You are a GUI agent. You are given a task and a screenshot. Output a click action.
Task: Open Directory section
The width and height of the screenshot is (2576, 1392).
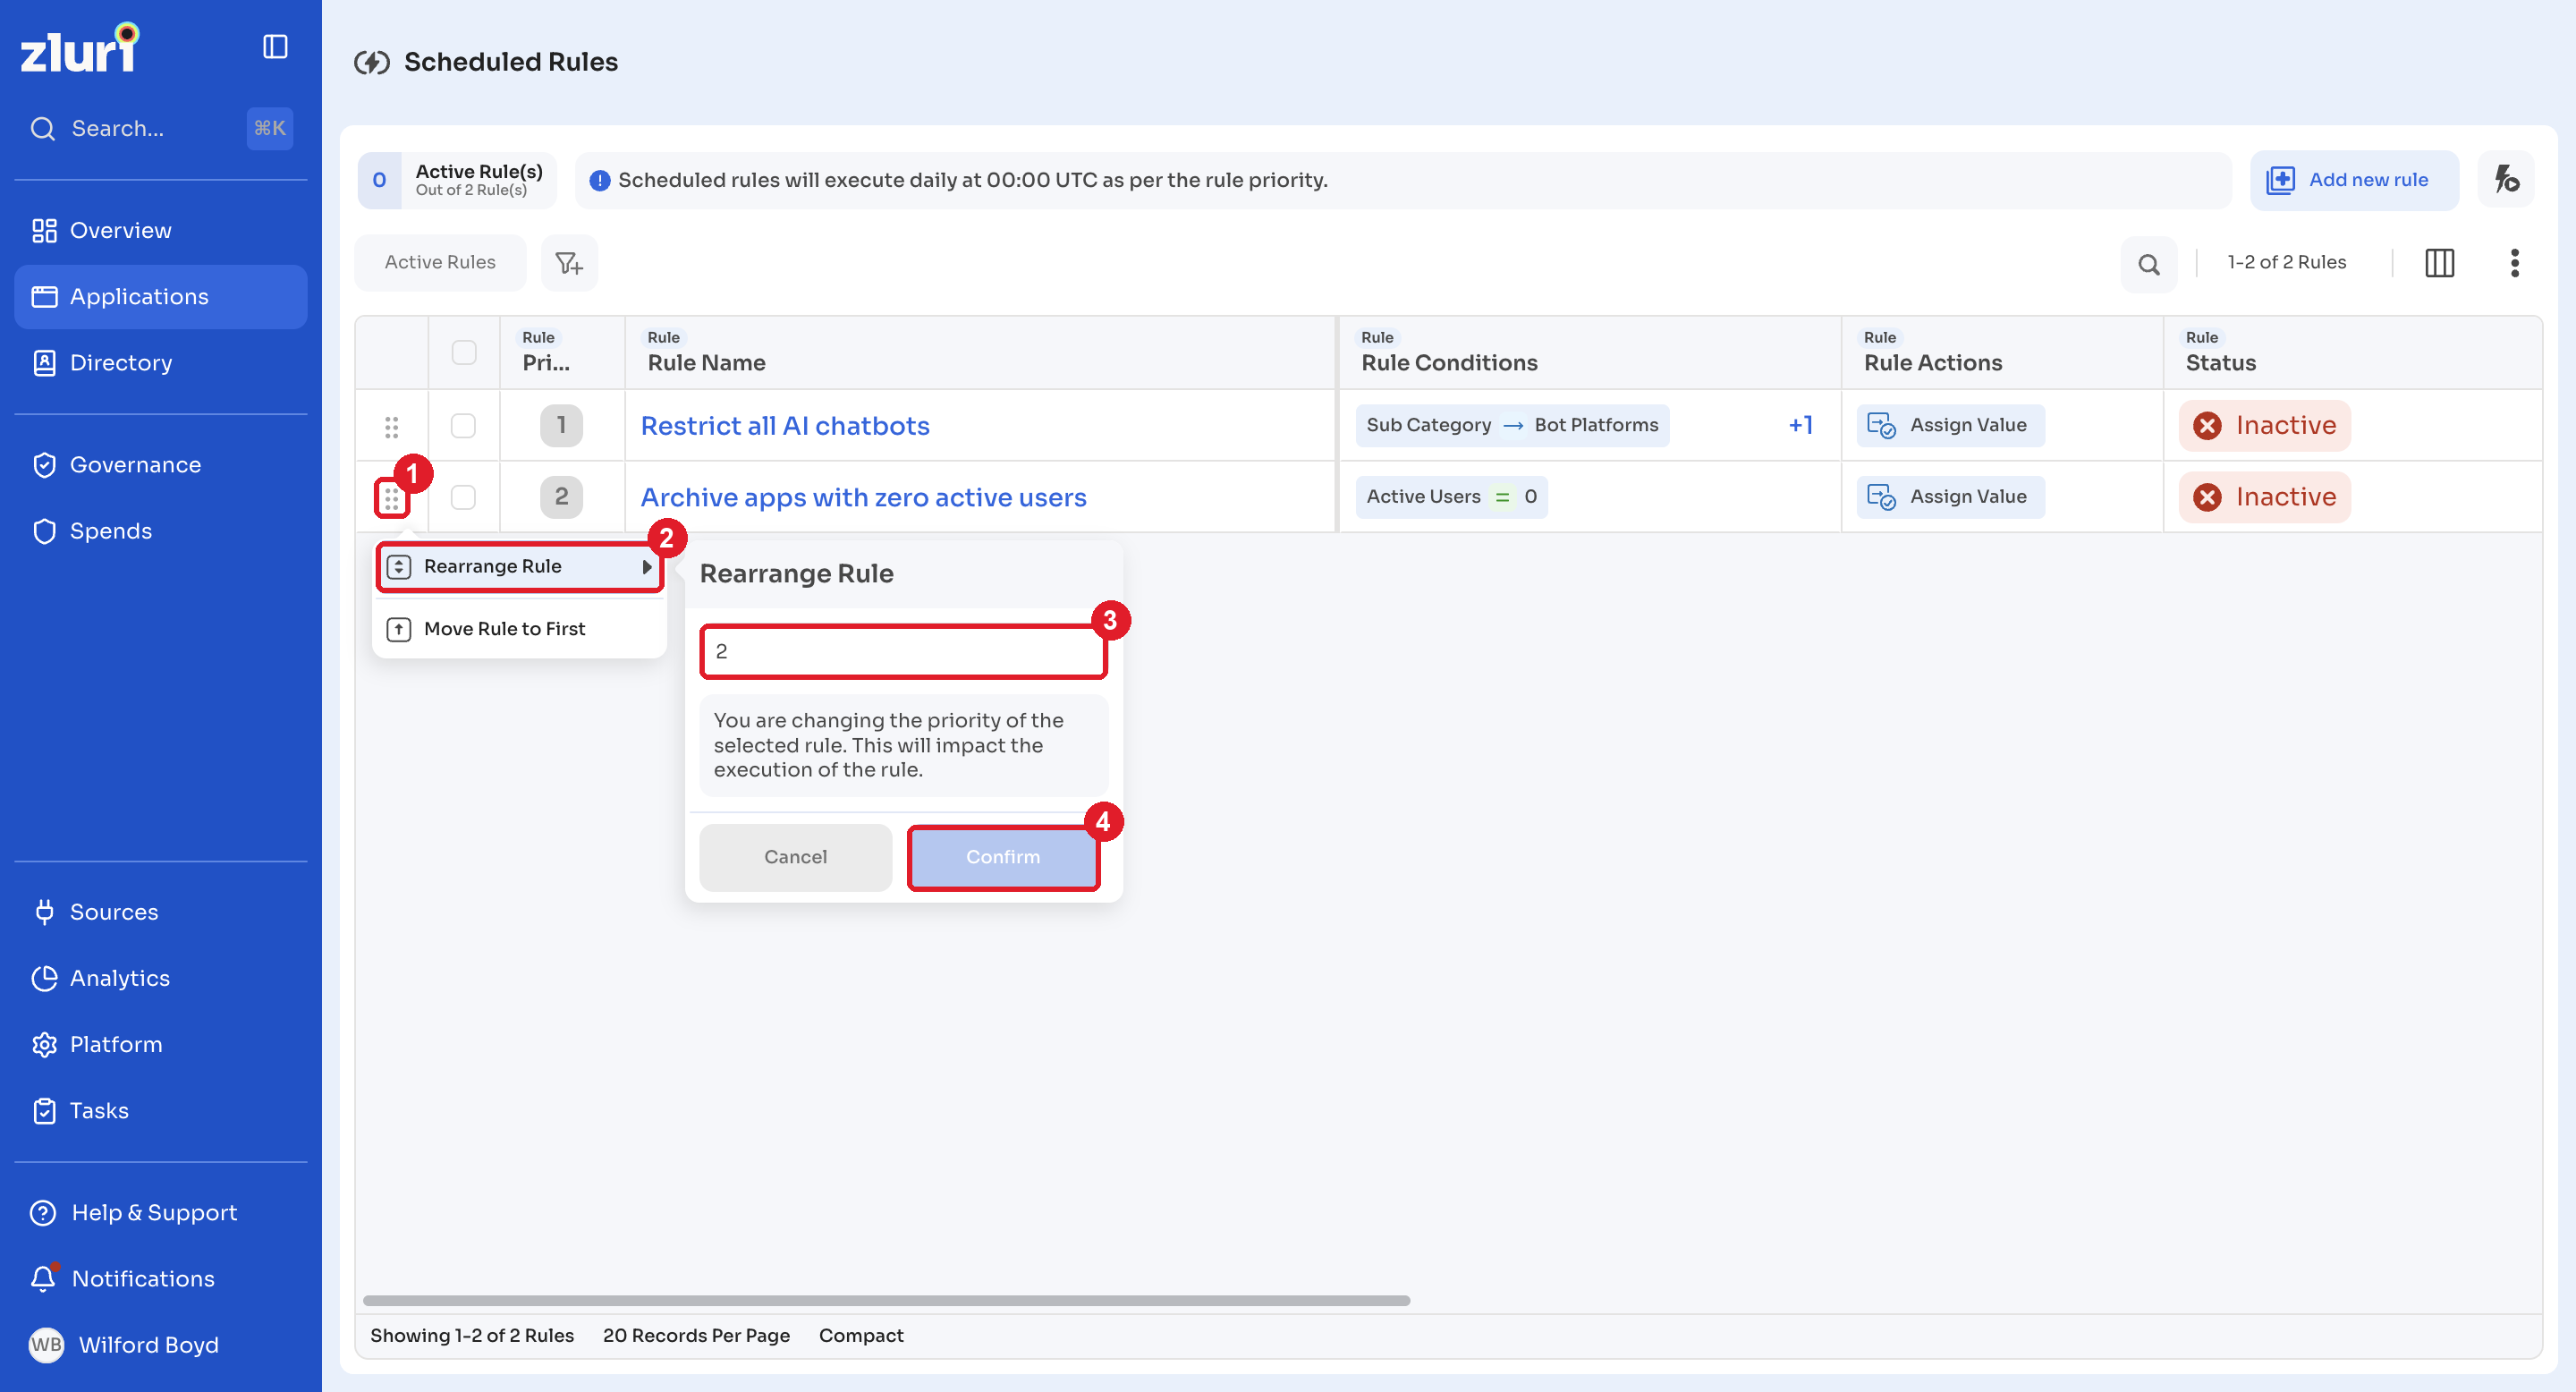point(160,363)
